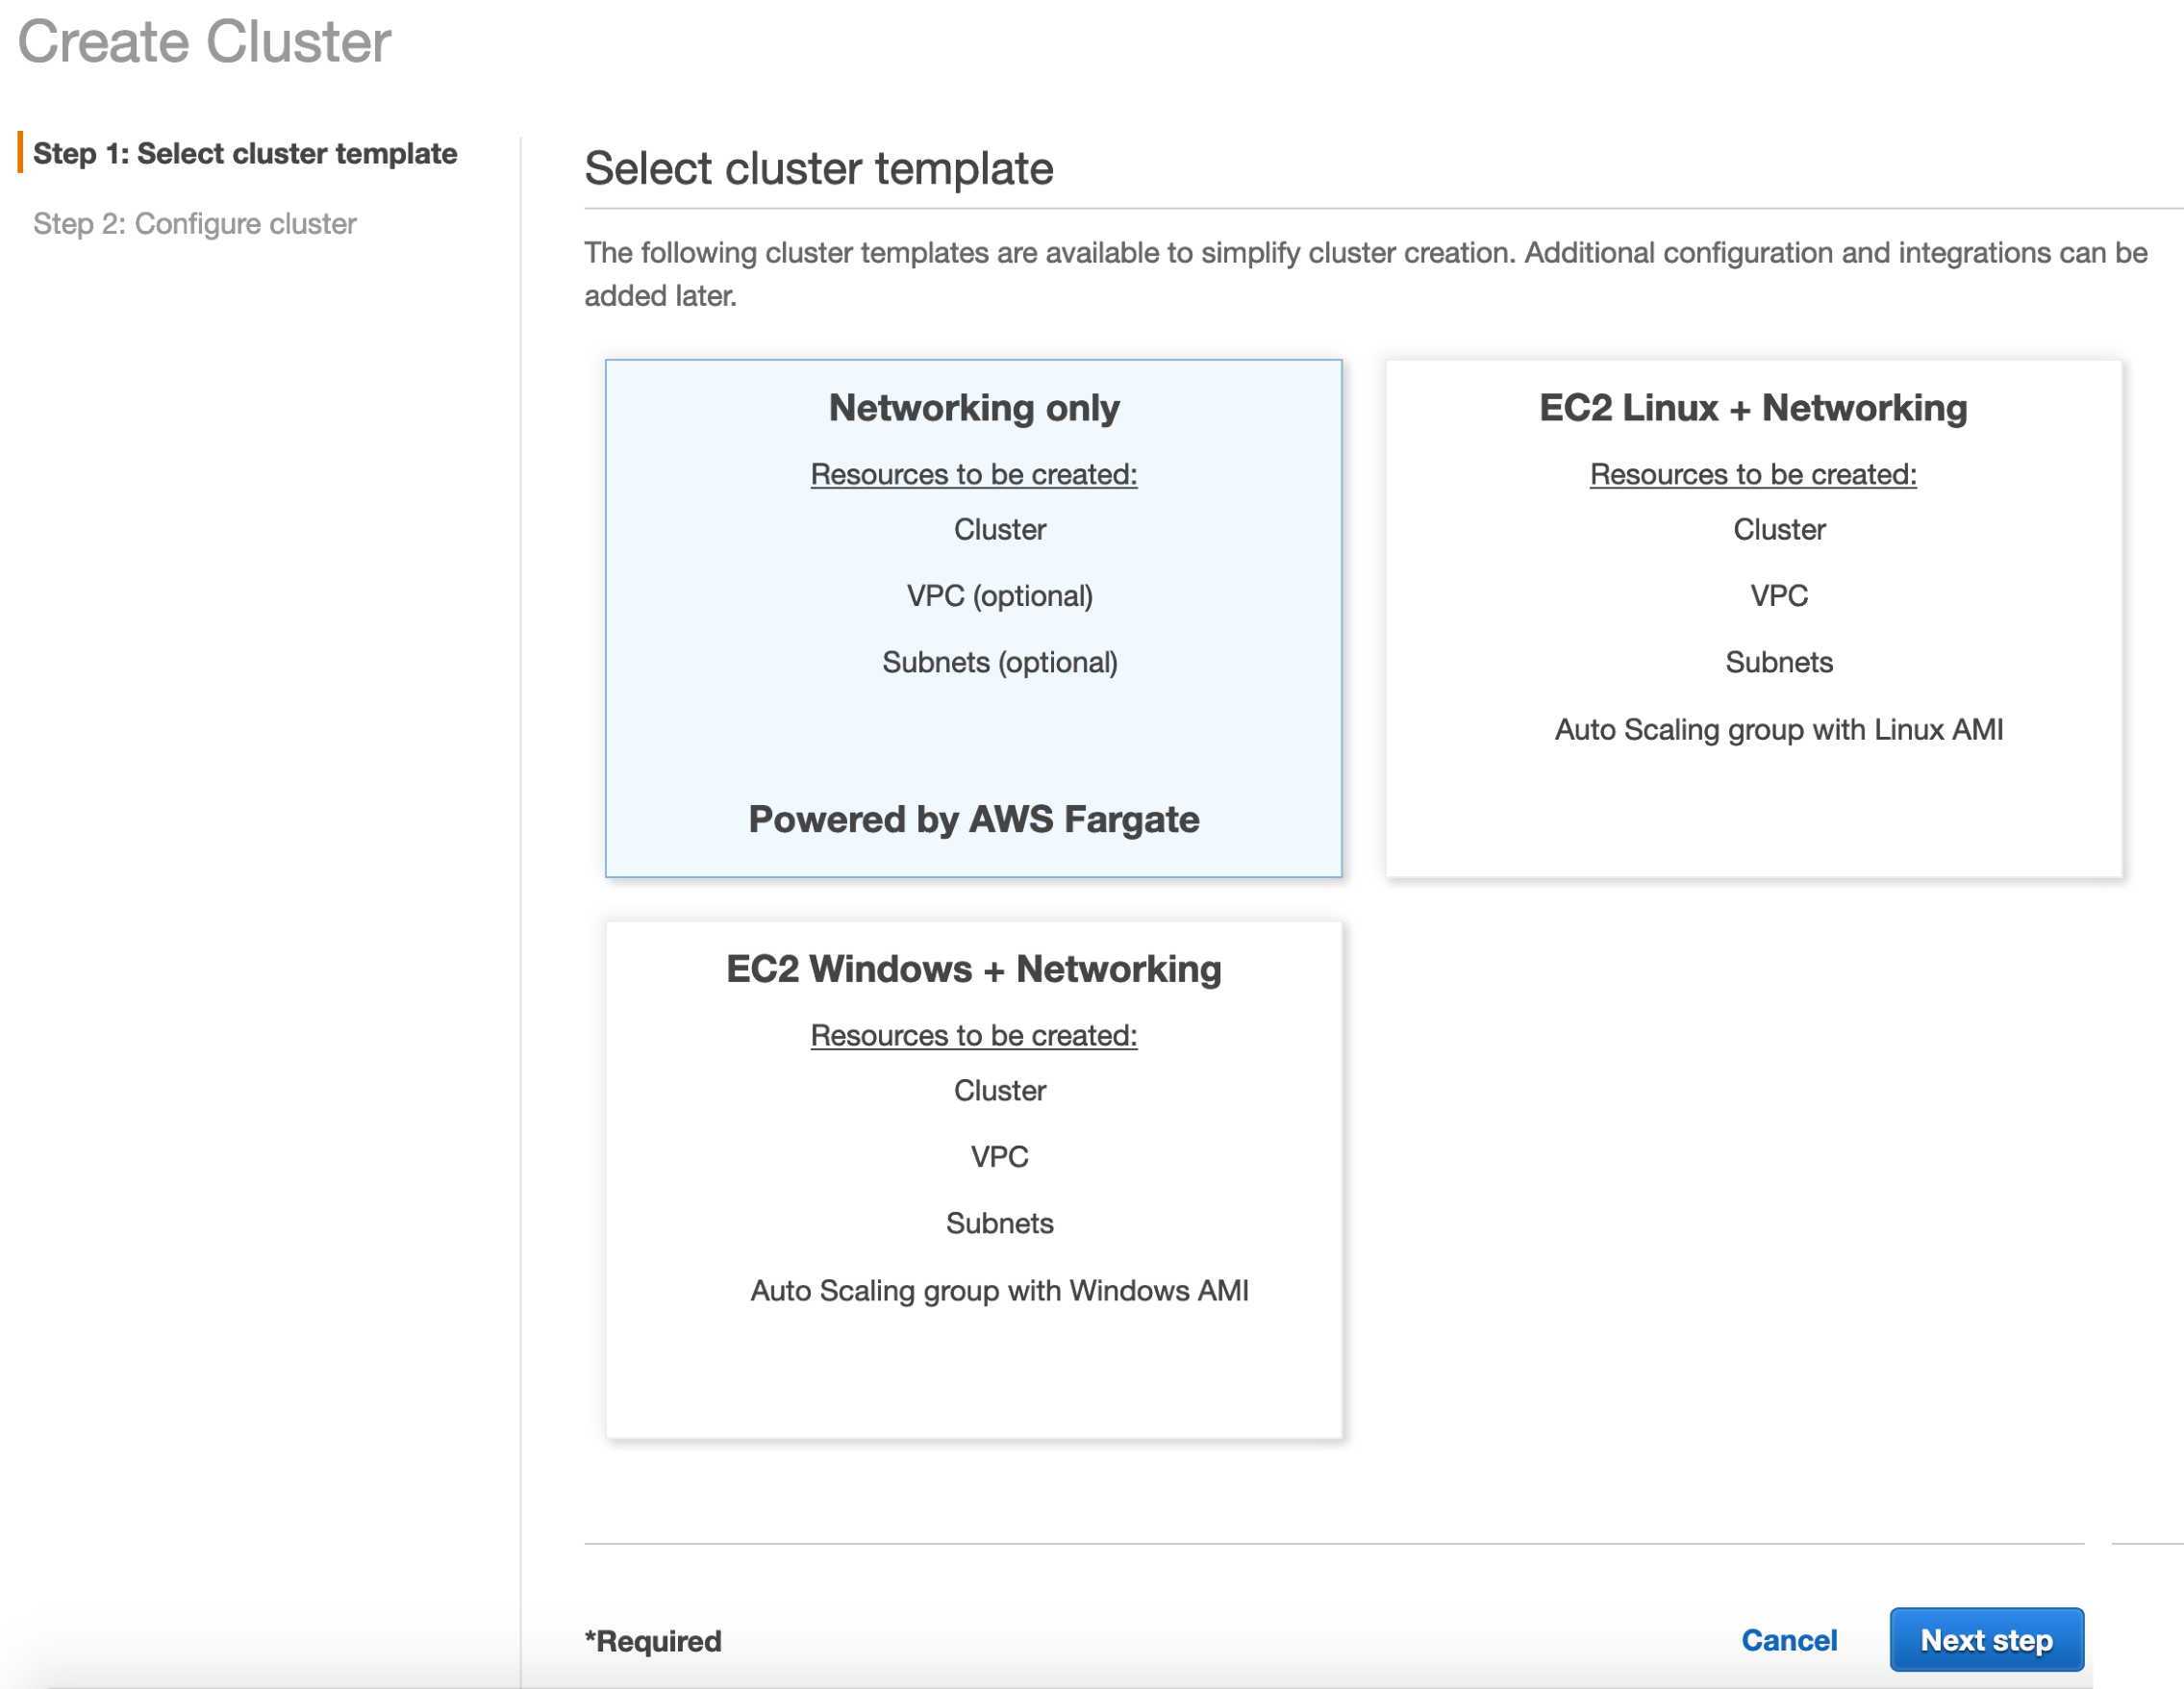Click 'Resources to be created:' in Networking only card
This screenshot has width=2184, height=1689.
tap(973, 474)
